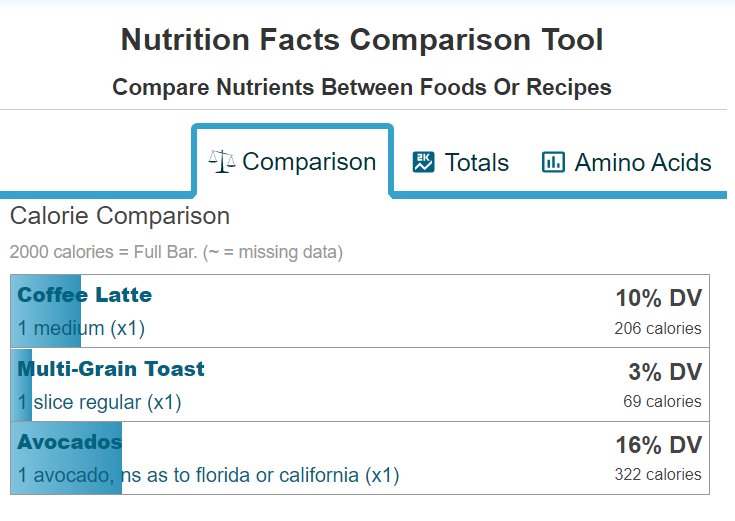Click the 69 calories label
The height and width of the screenshot is (521, 735).
pyautogui.click(x=662, y=401)
